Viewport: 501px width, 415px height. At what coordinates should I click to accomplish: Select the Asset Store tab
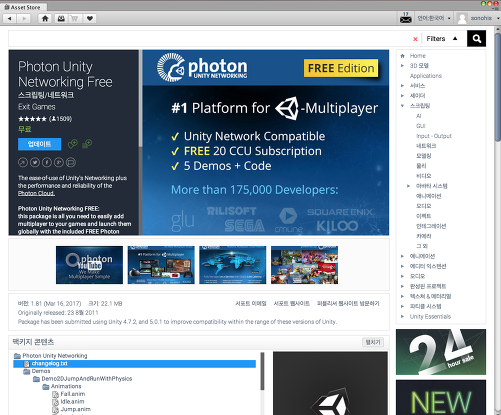coord(23,7)
